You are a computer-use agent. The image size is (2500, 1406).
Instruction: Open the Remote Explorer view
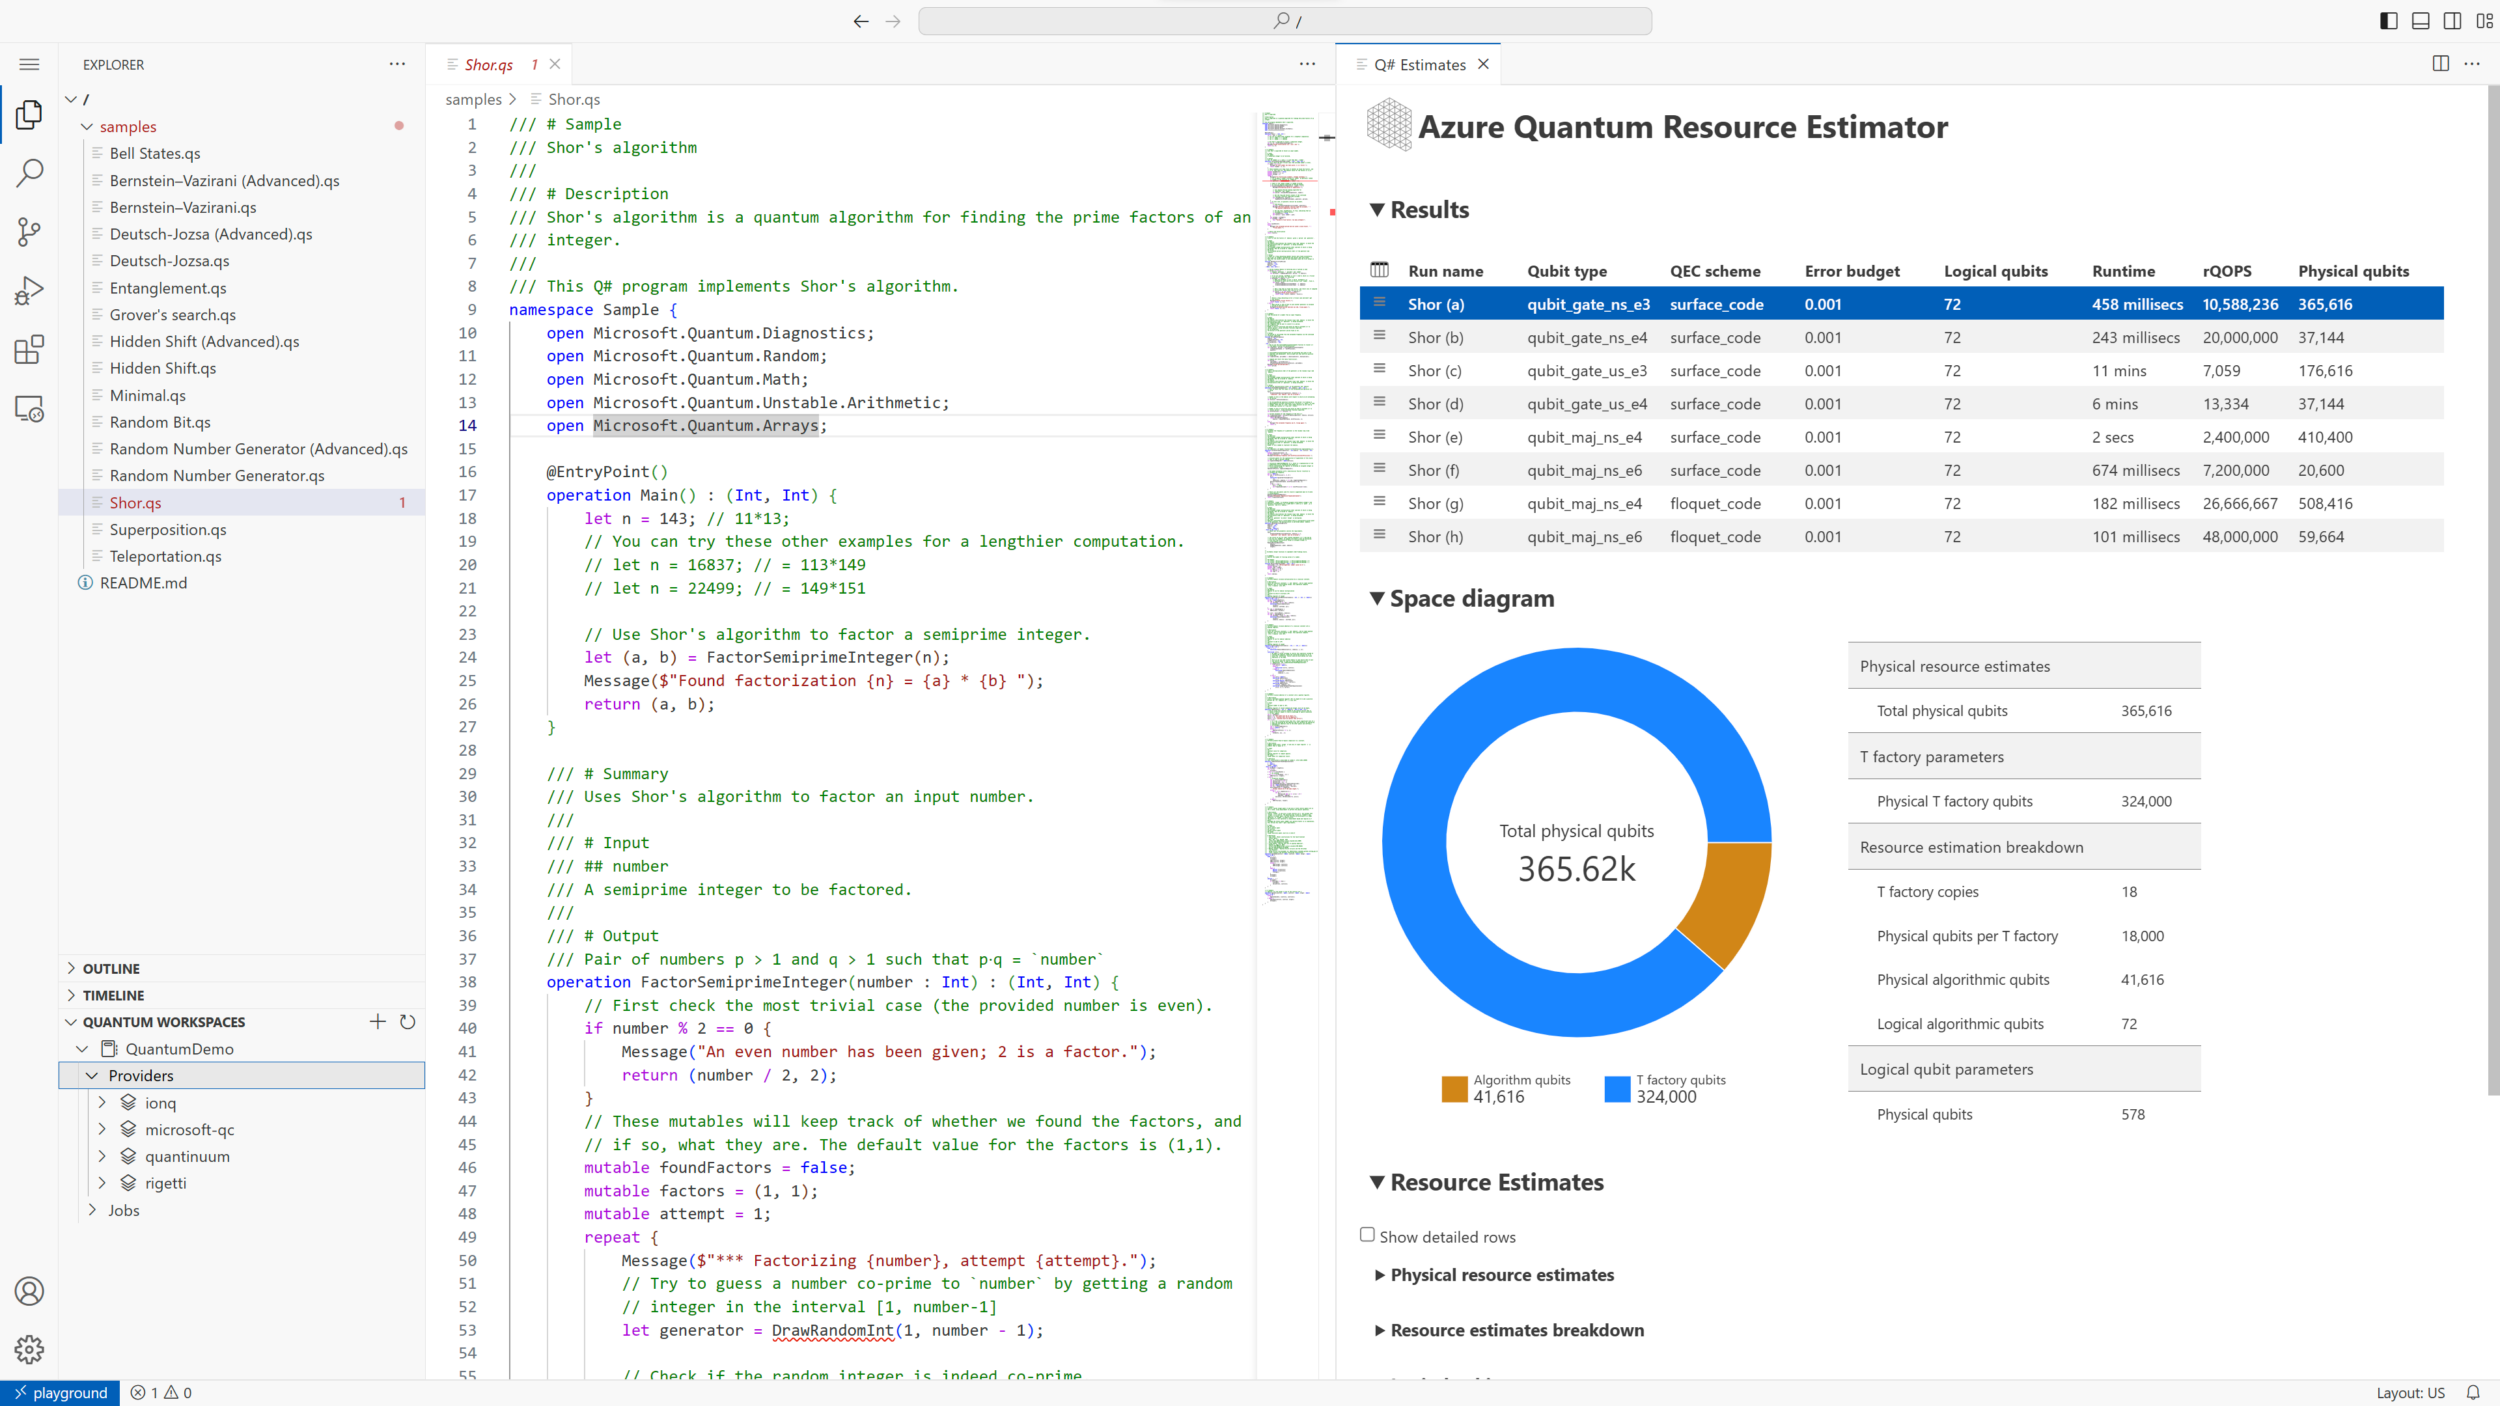pos(29,410)
